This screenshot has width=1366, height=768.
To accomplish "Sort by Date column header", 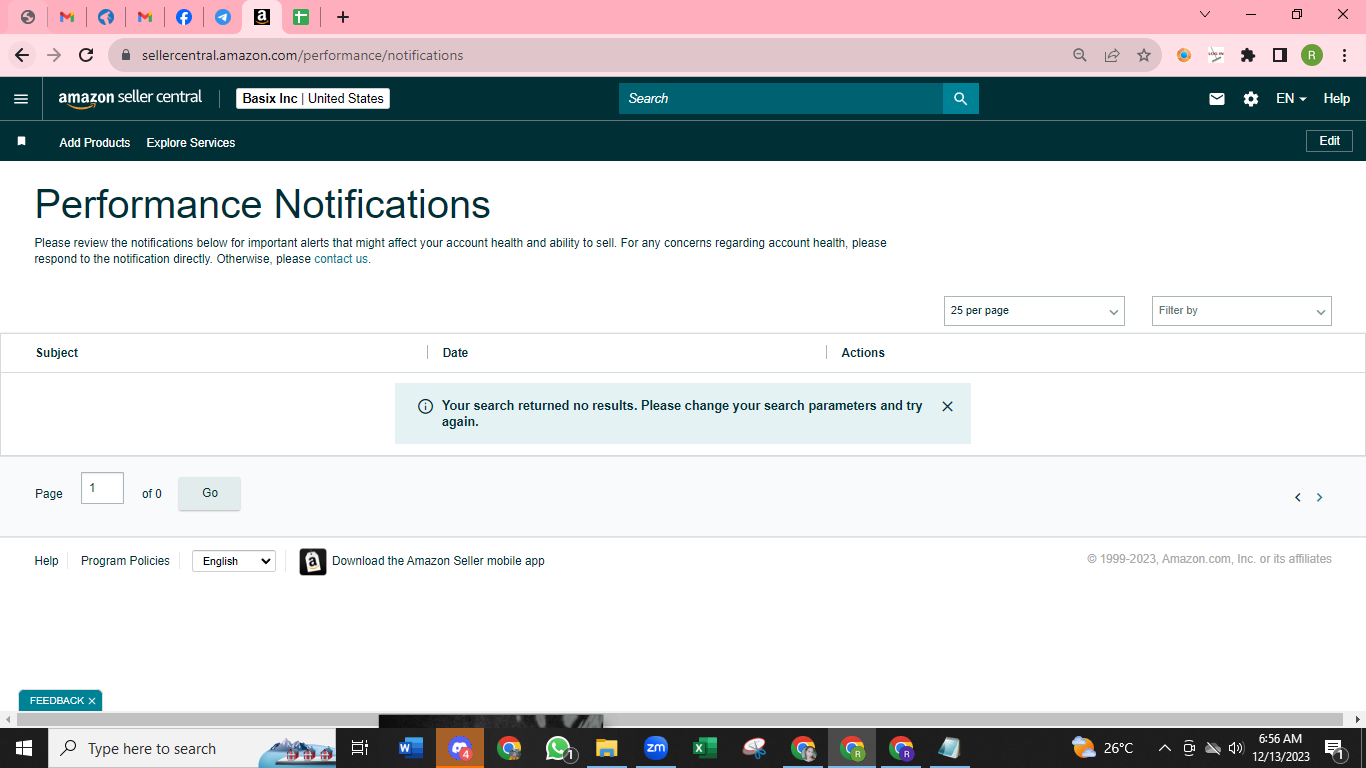I will (455, 353).
